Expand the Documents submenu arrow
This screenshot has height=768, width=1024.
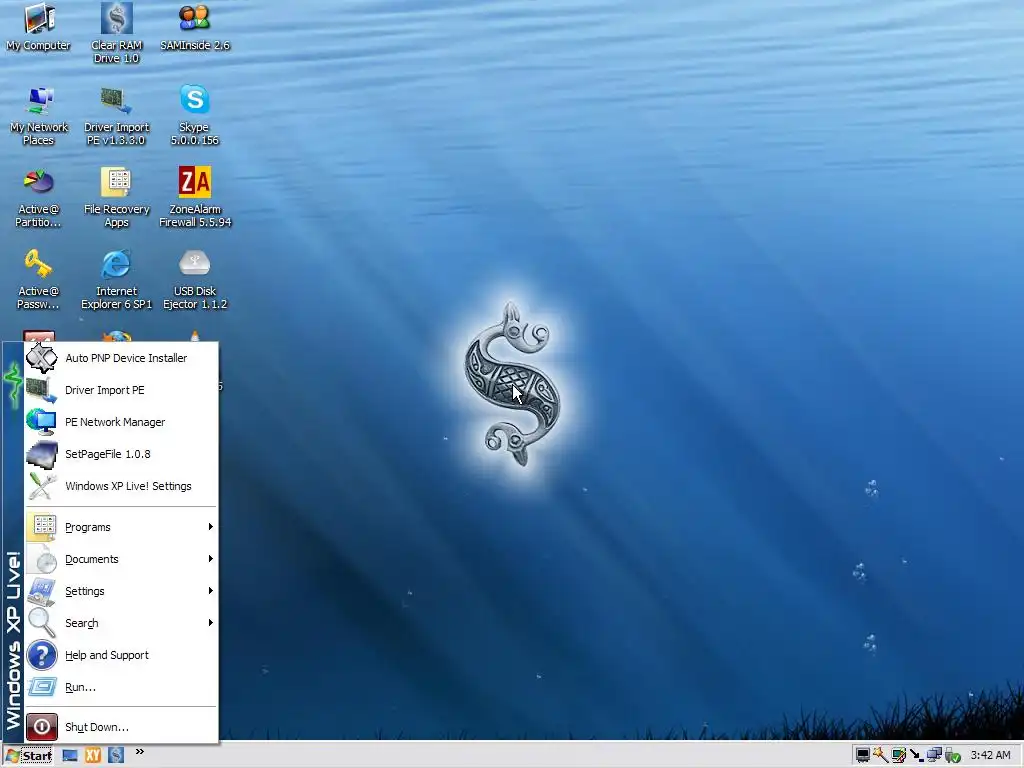pyautogui.click(x=210, y=558)
